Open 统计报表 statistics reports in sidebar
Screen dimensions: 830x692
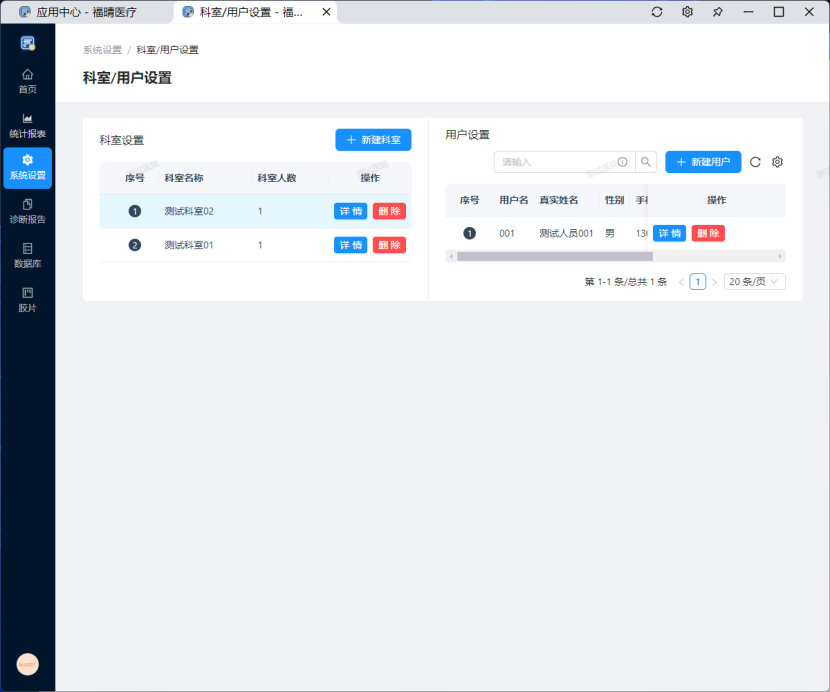[x=27, y=125]
